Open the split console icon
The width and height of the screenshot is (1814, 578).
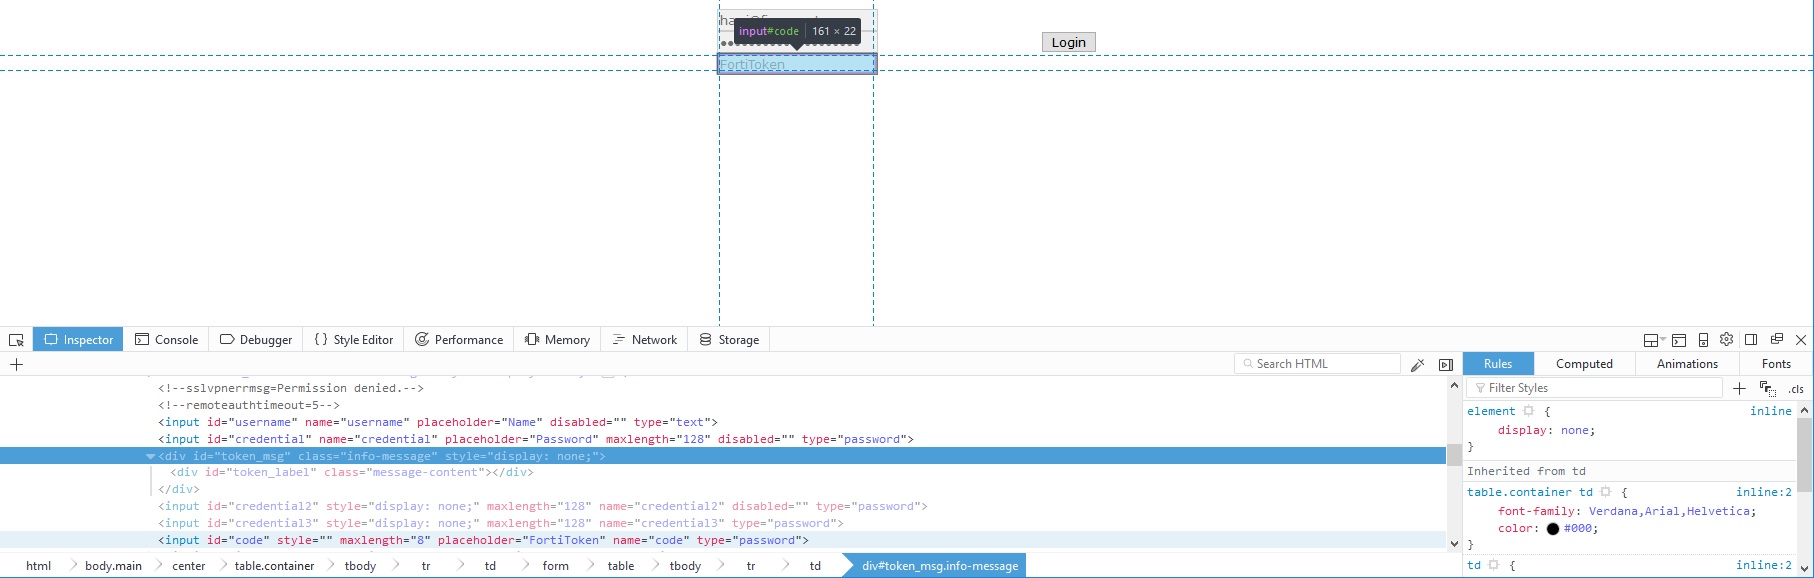(1679, 340)
